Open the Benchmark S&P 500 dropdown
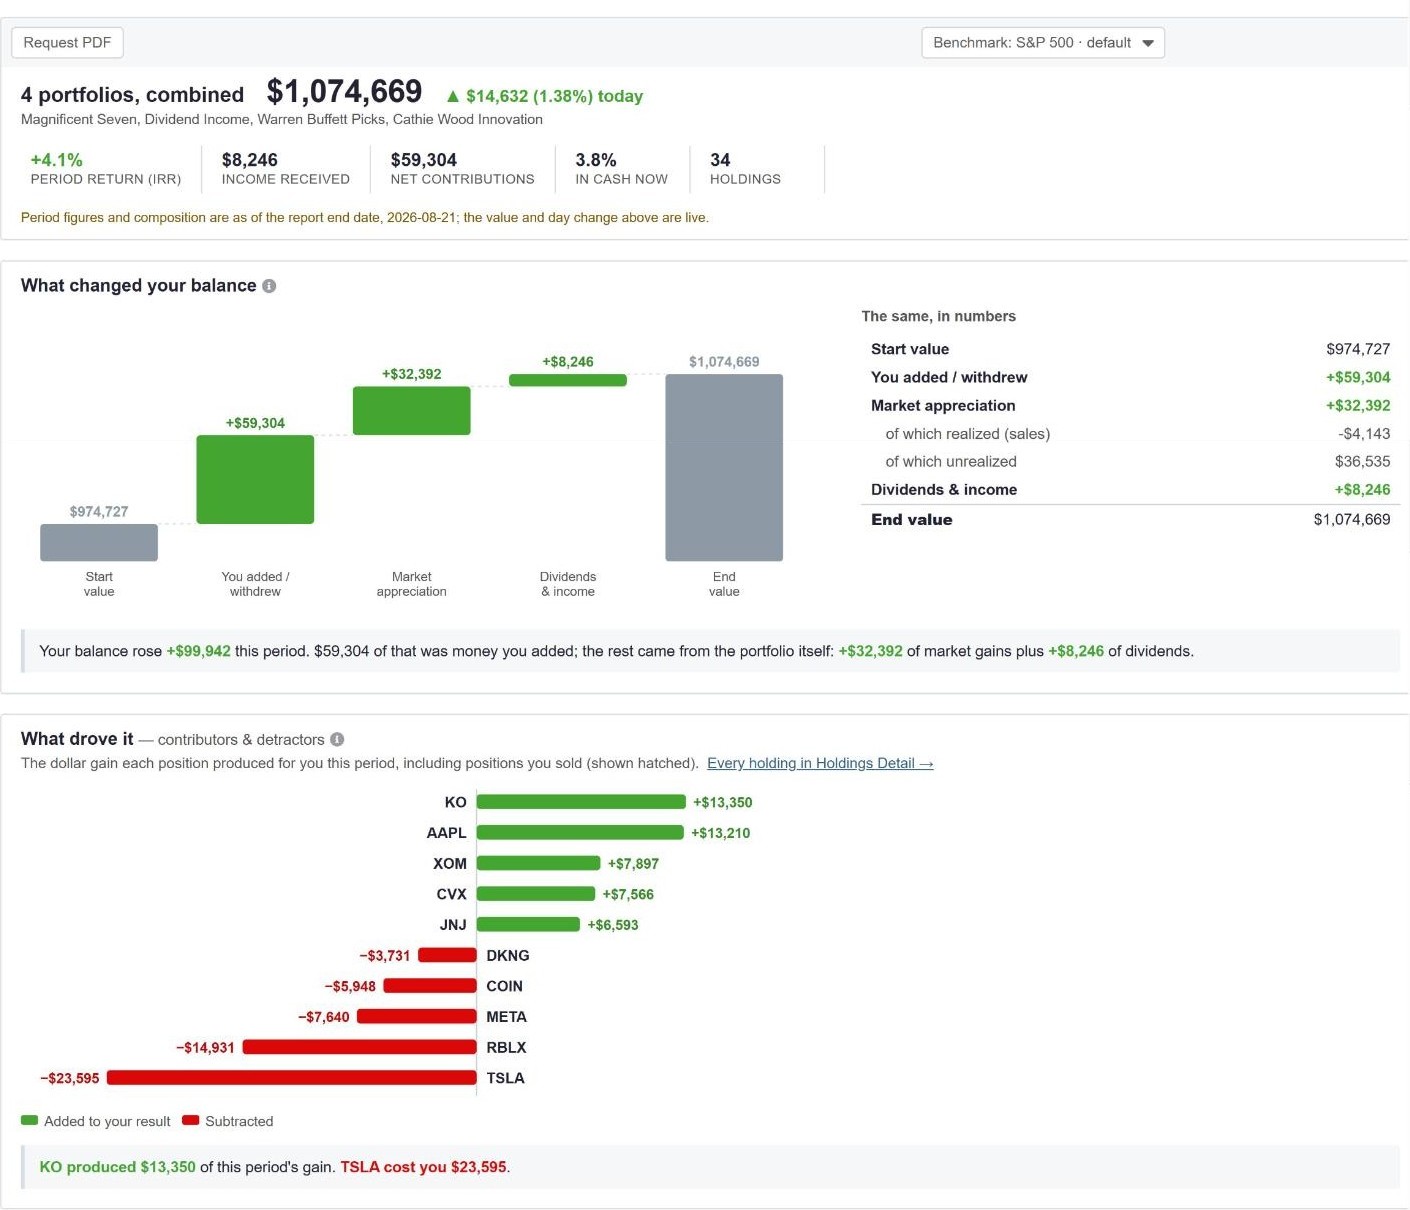Image resolution: width=1410 pixels, height=1210 pixels. (x=1042, y=43)
